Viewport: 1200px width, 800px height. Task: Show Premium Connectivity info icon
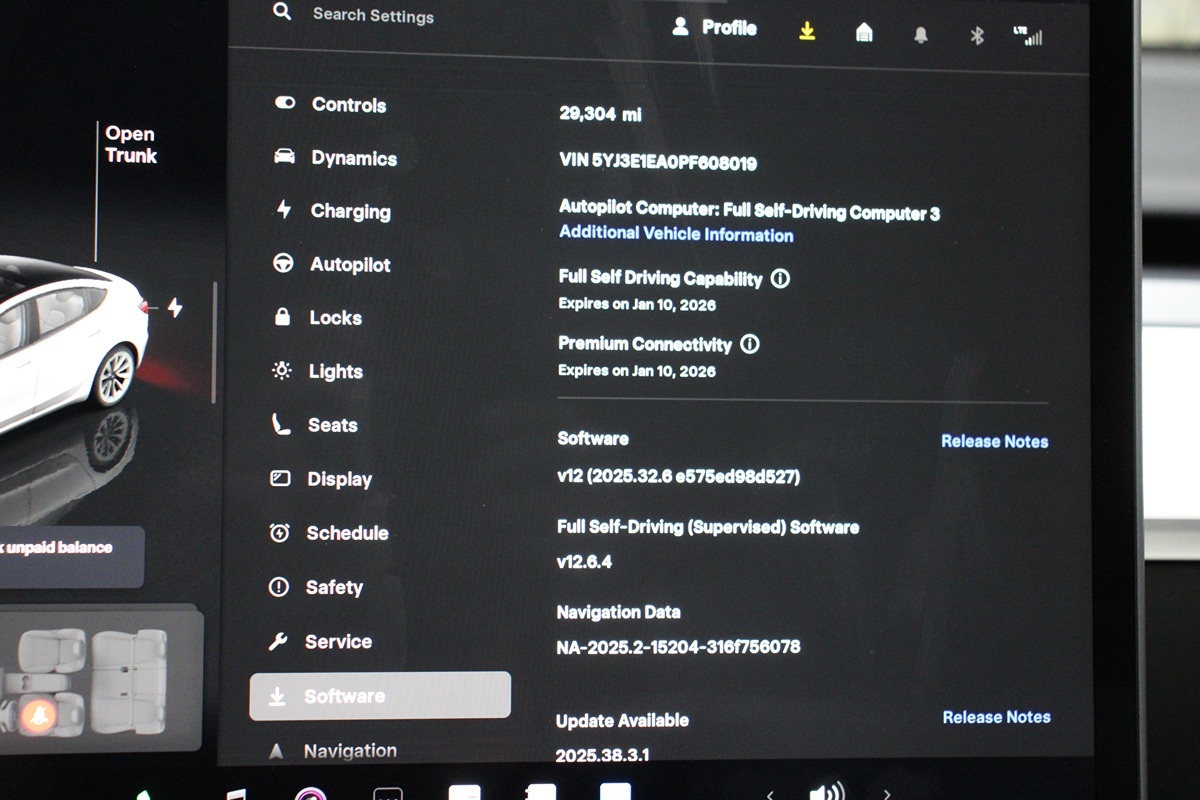(x=749, y=344)
